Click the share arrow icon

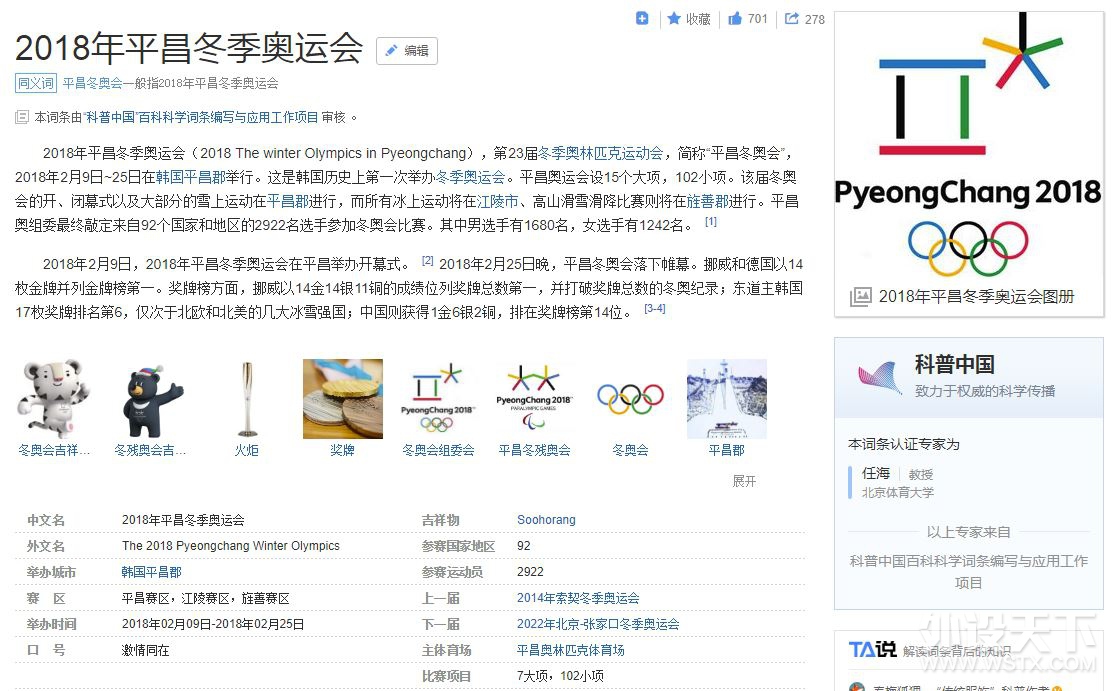coord(791,18)
